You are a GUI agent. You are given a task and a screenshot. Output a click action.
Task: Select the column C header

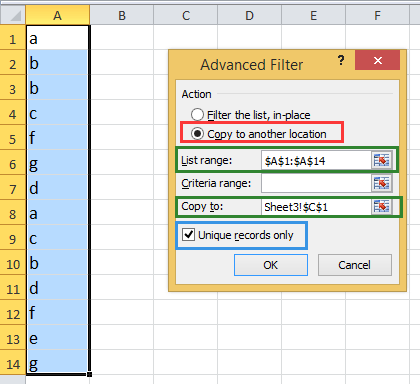pos(186,15)
